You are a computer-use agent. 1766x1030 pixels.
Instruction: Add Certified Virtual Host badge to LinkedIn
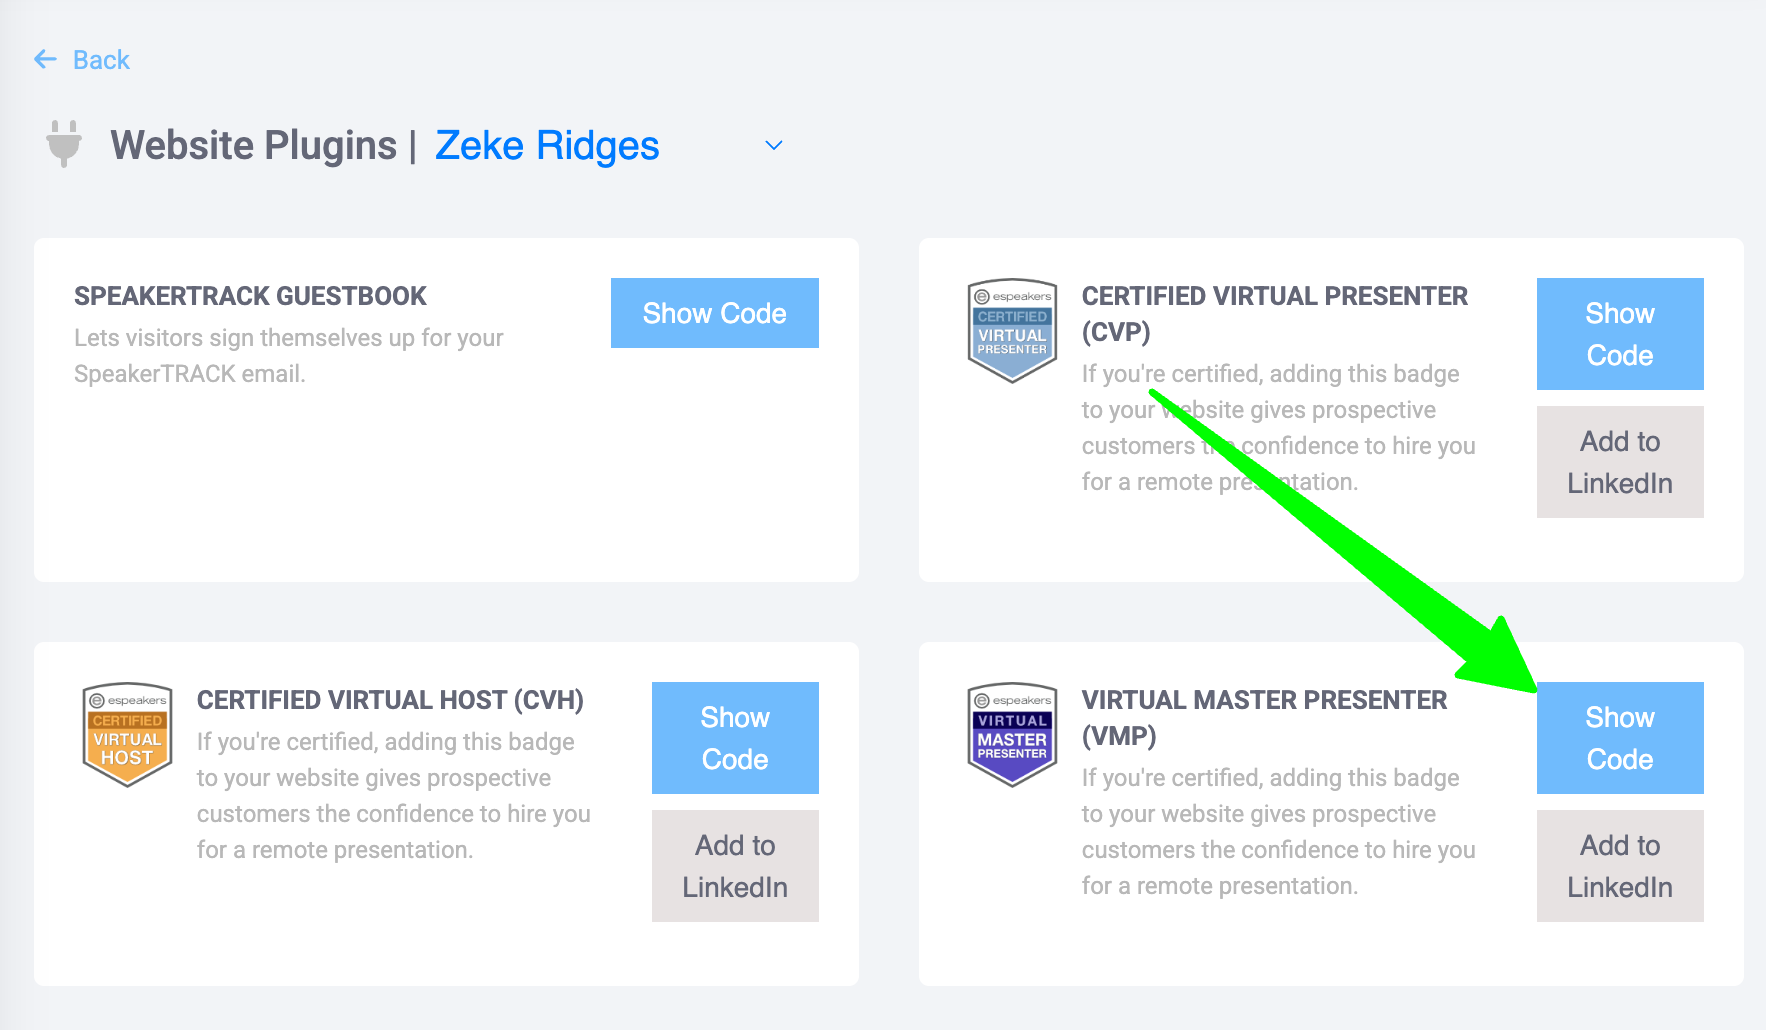734,866
